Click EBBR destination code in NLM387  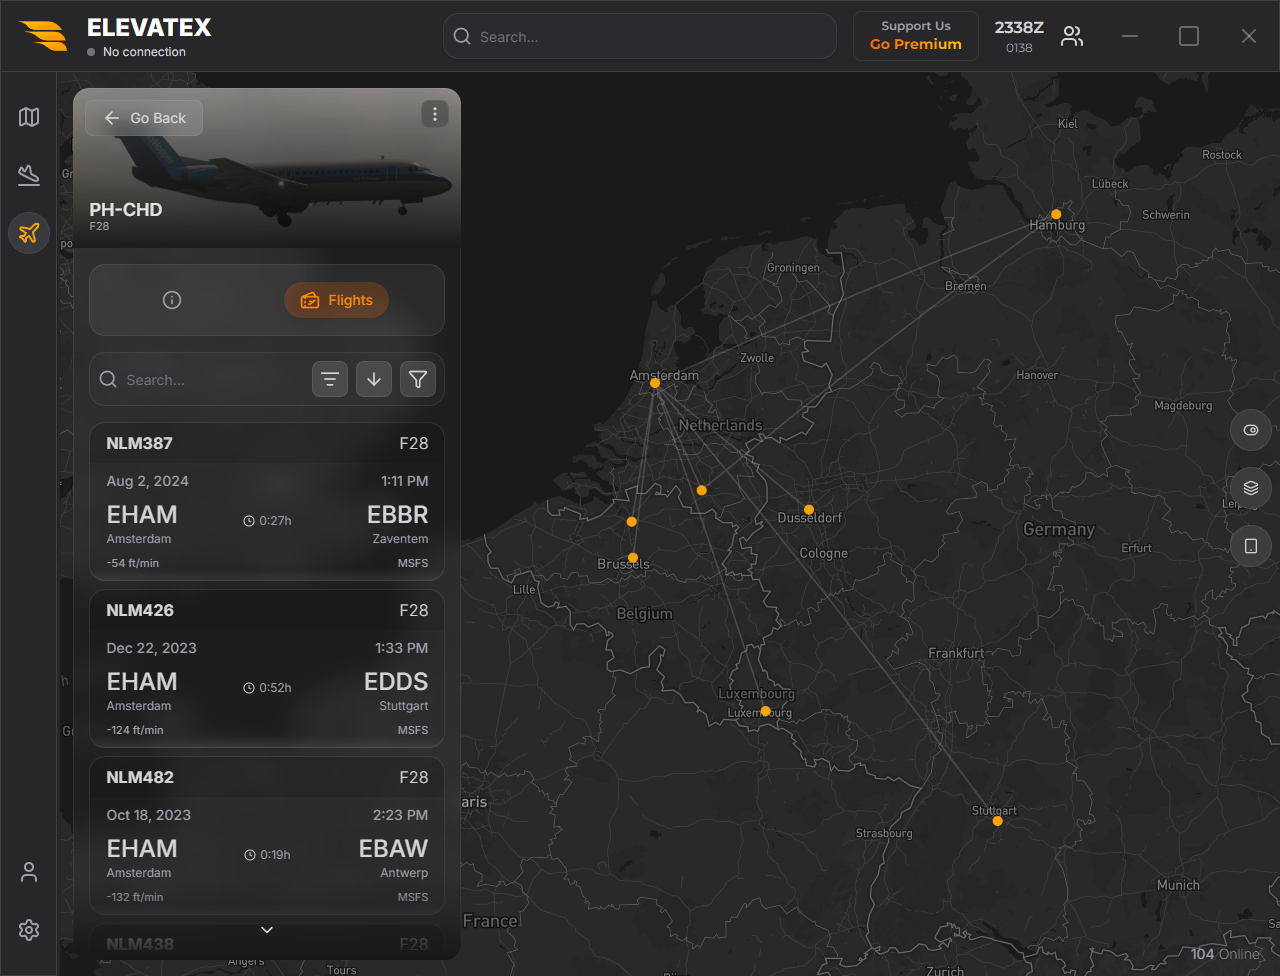point(398,515)
